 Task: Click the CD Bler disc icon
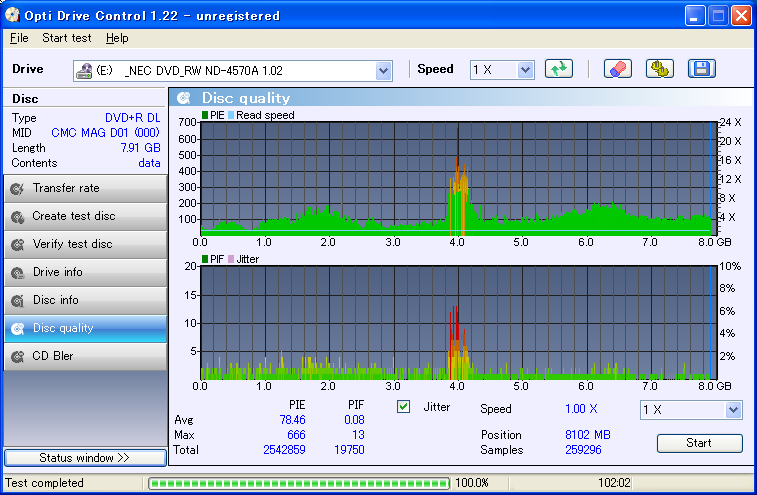click(17, 357)
